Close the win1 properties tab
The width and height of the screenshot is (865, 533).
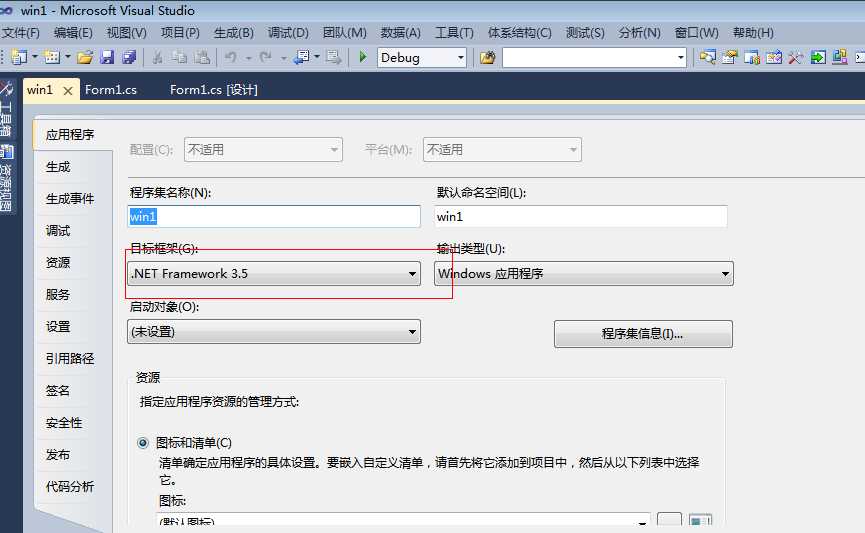pyautogui.click(x=68, y=90)
